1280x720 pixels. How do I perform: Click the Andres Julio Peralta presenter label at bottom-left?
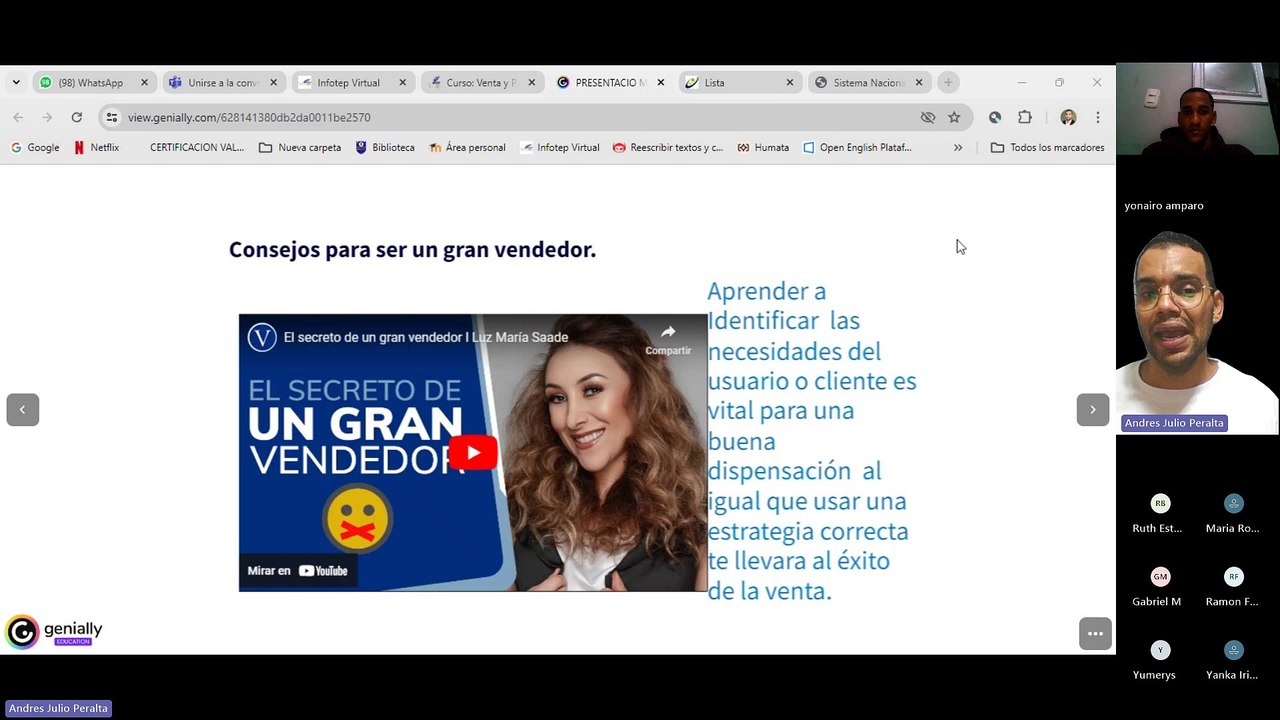pos(58,708)
